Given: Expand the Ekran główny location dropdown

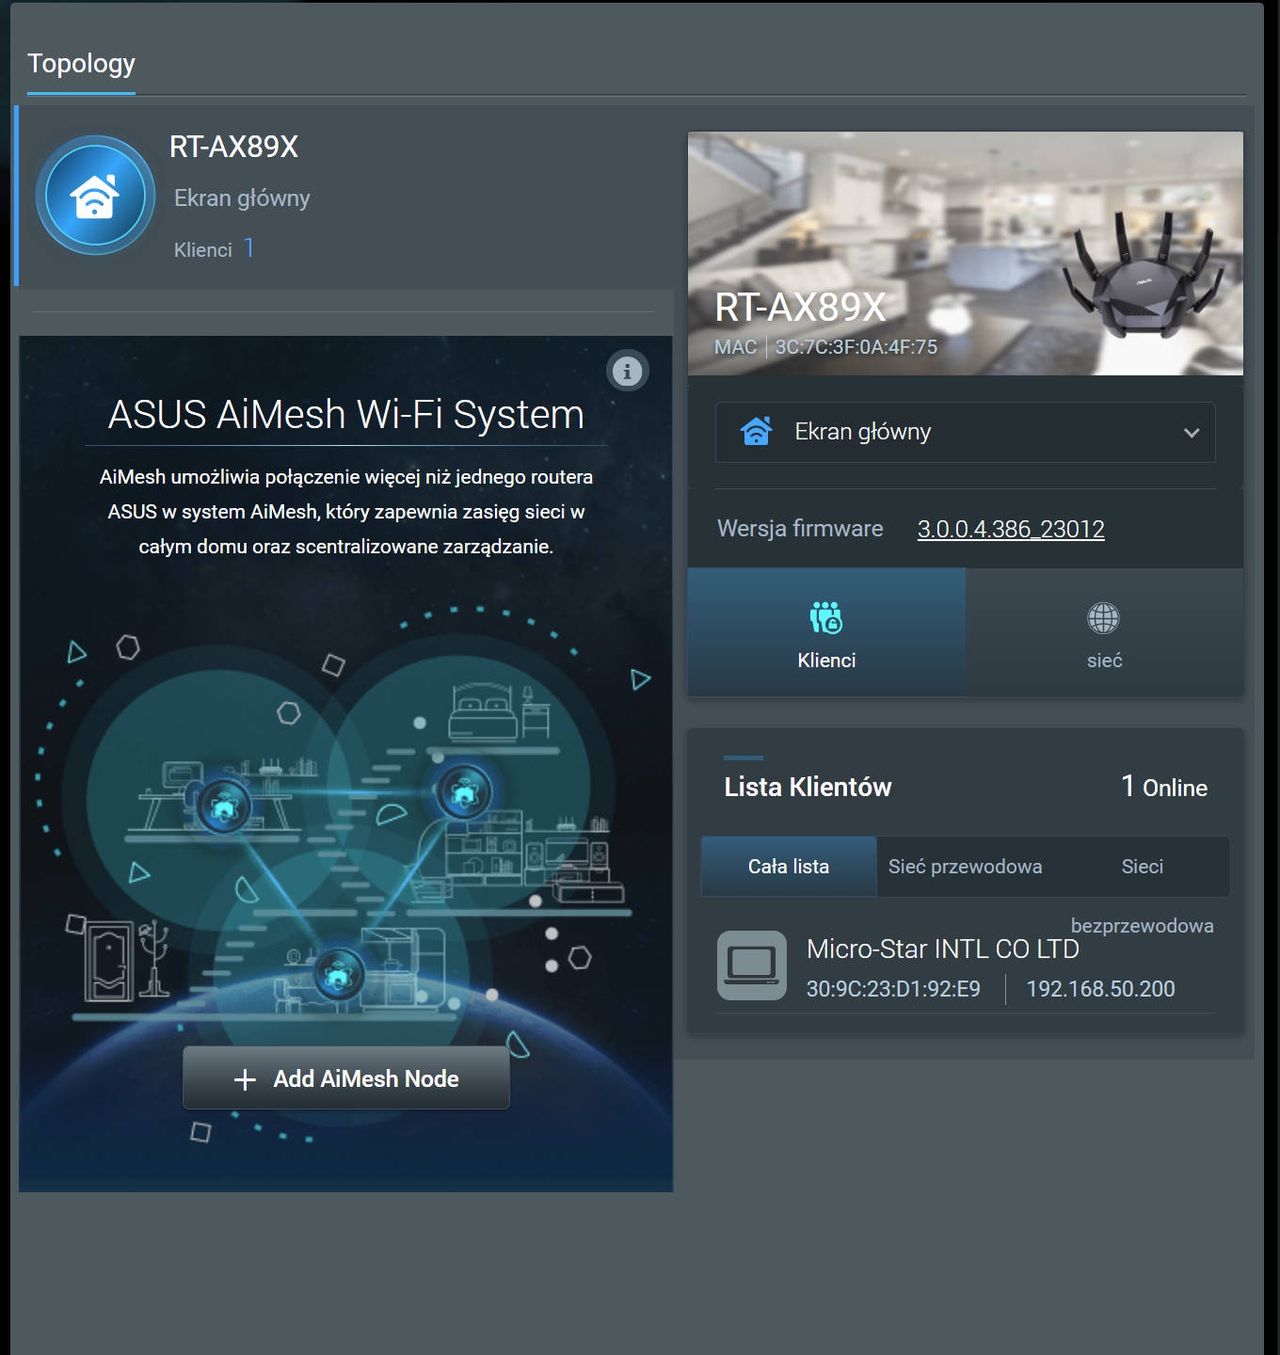Looking at the screenshot, I should [x=965, y=432].
